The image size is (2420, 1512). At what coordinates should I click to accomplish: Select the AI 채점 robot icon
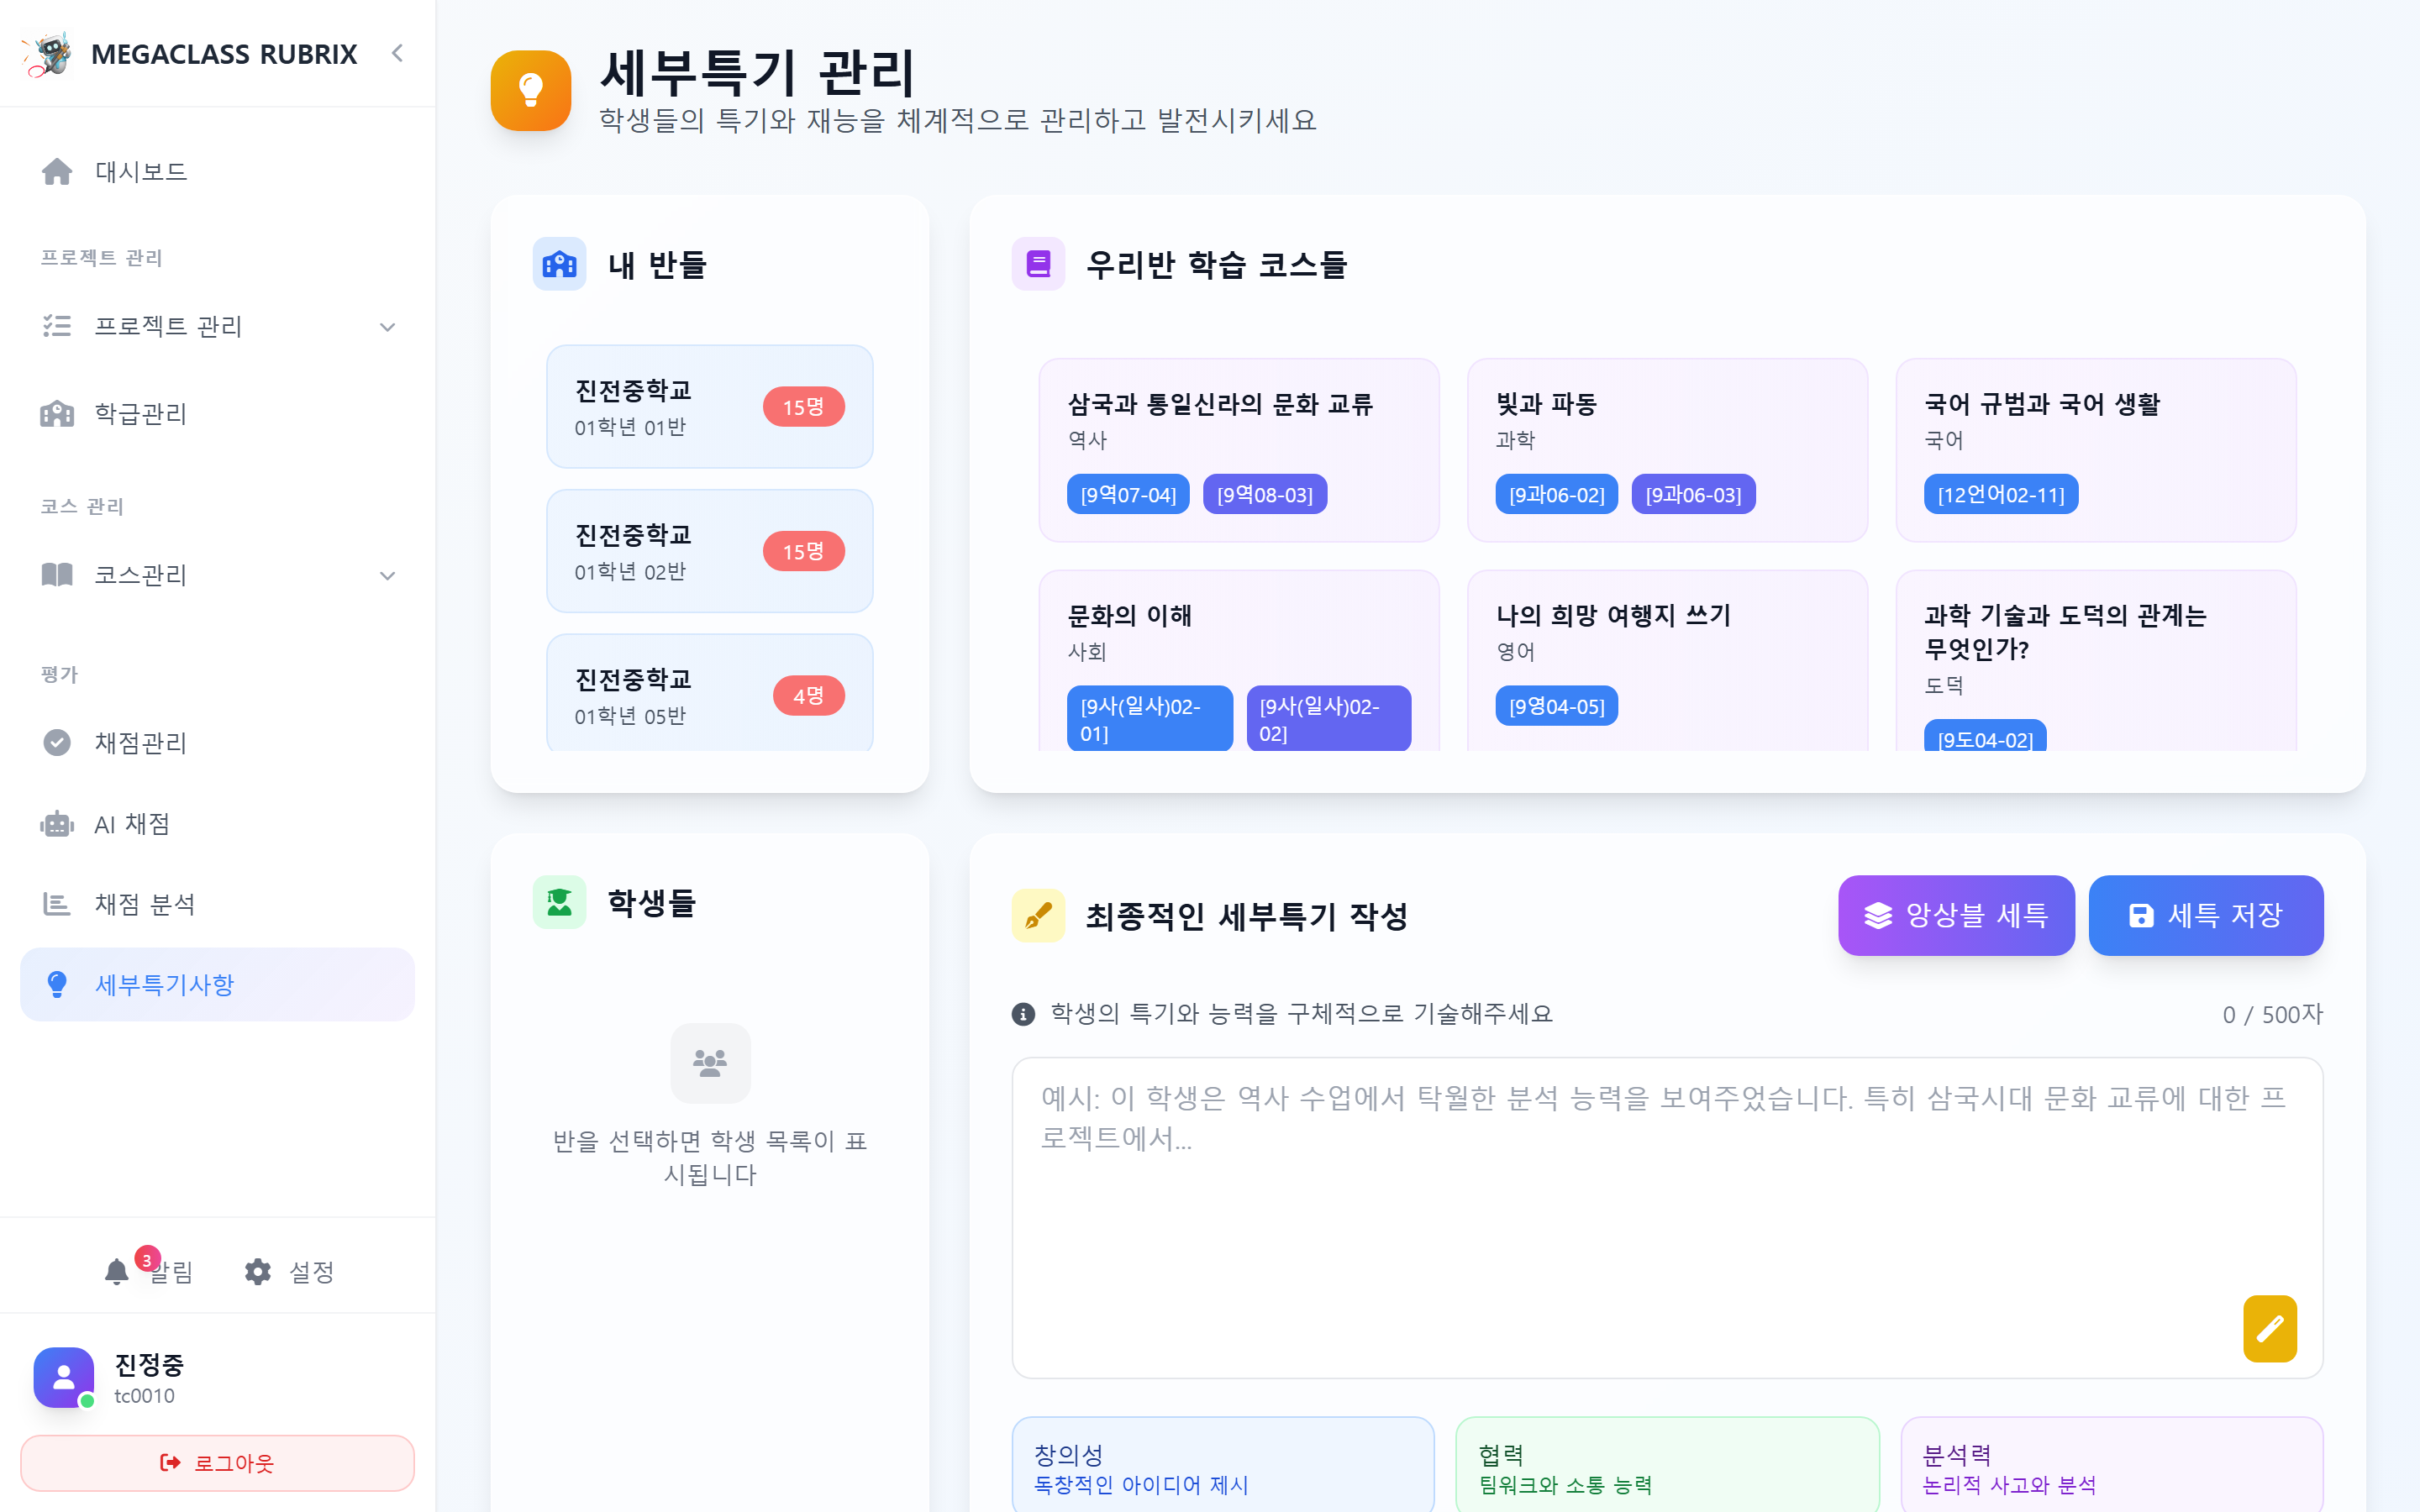(57, 823)
